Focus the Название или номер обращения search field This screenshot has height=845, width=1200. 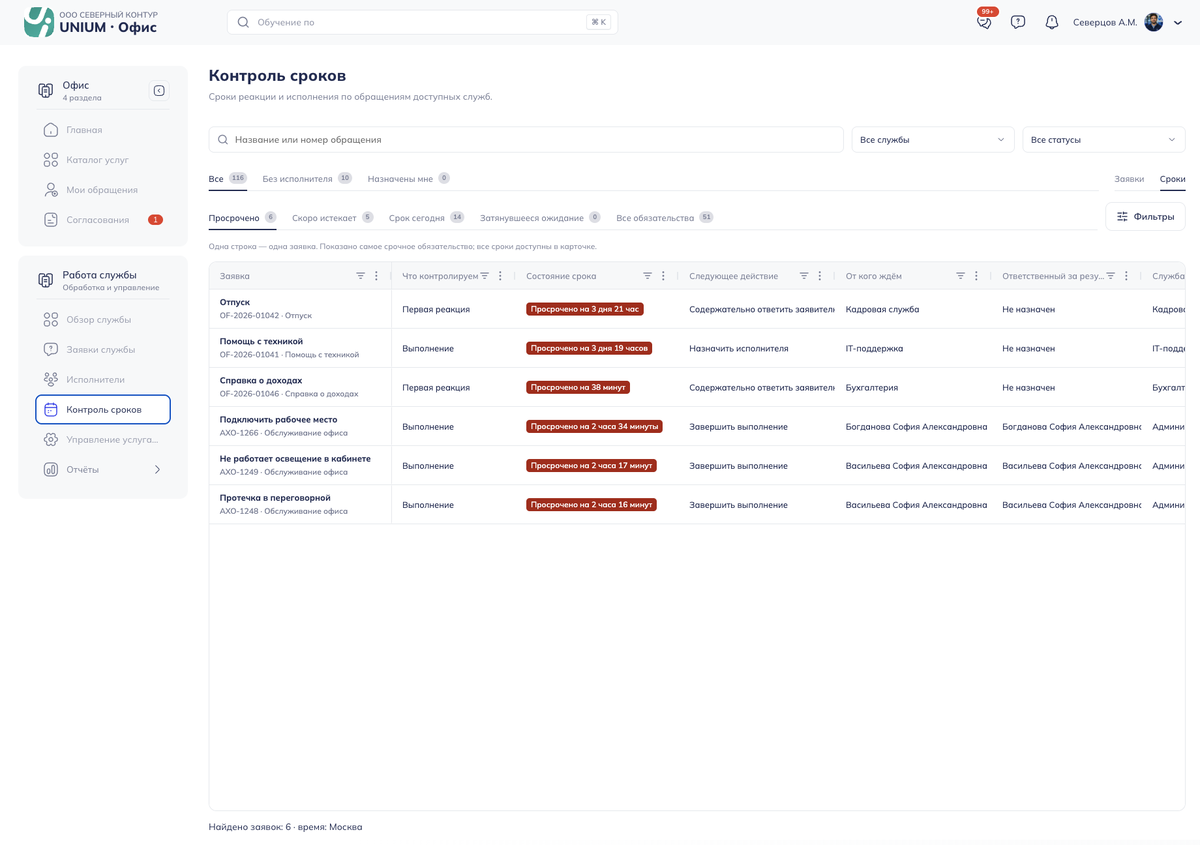click(x=526, y=140)
